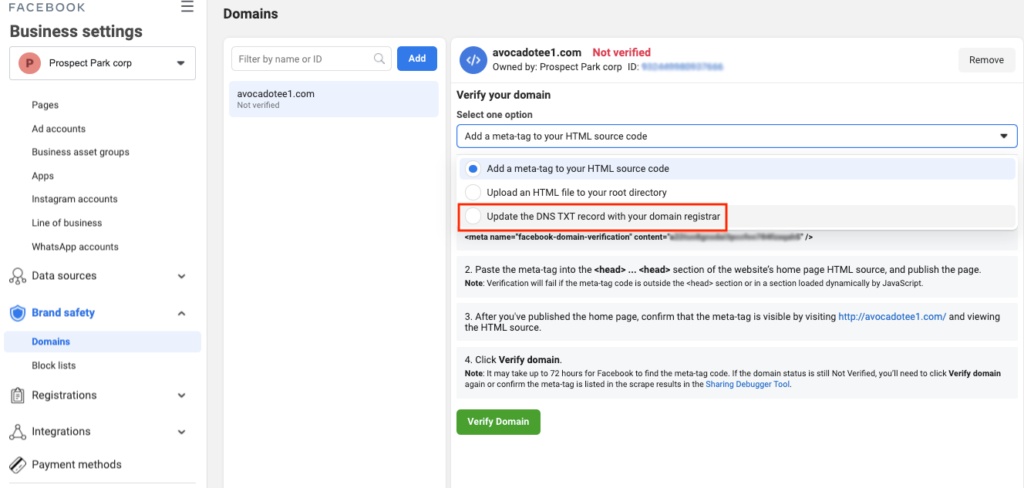
Task: Open Business asset groups
Action: [80, 152]
